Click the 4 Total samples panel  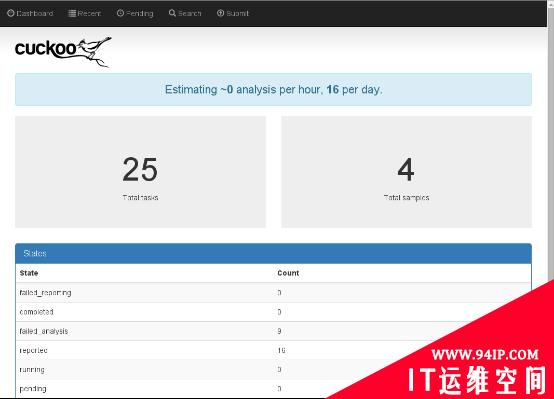(x=406, y=172)
